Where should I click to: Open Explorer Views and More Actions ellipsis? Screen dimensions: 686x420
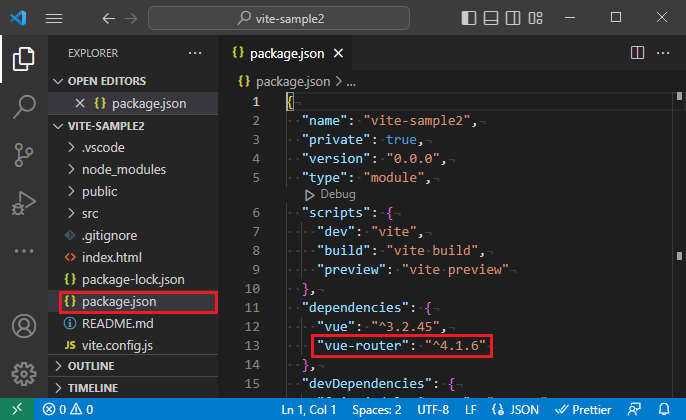195,53
